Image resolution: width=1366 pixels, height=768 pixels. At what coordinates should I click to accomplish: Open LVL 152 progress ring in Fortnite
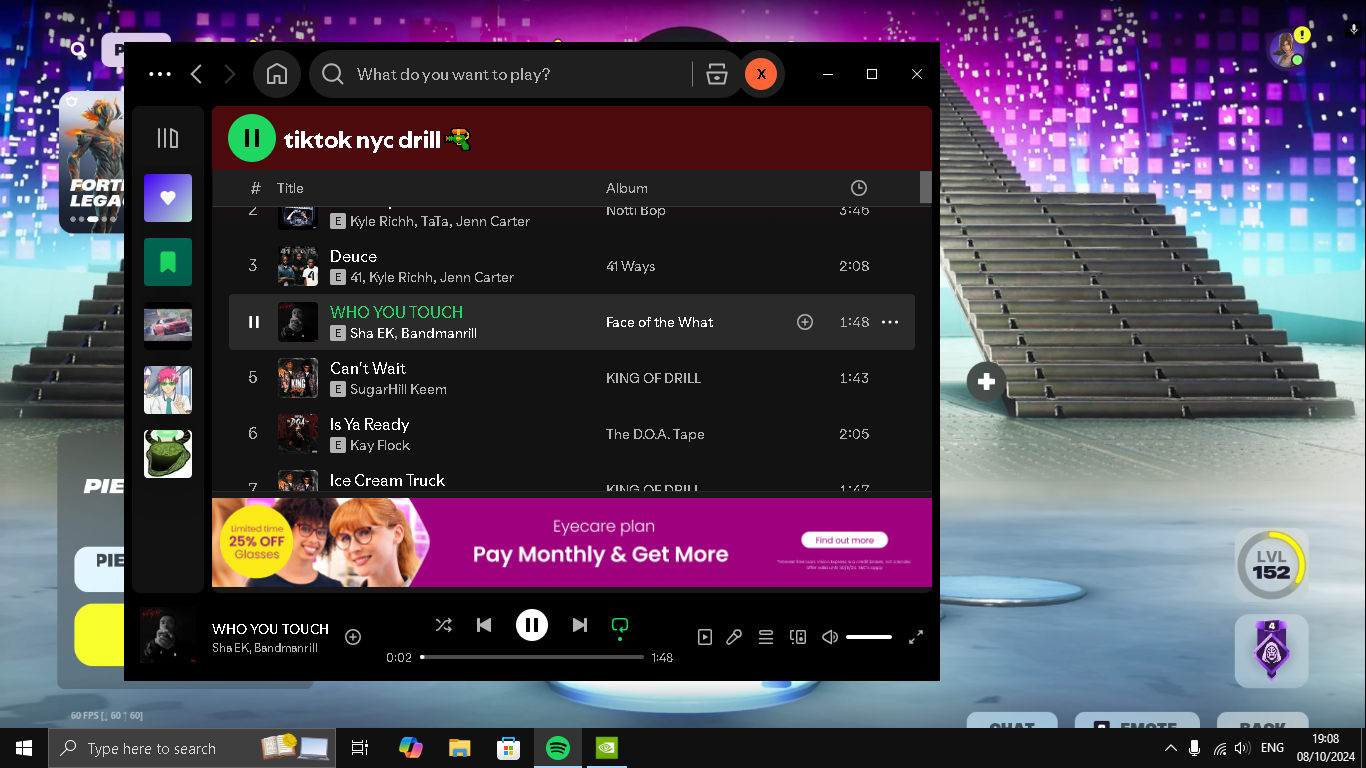pyautogui.click(x=1271, y=565)
